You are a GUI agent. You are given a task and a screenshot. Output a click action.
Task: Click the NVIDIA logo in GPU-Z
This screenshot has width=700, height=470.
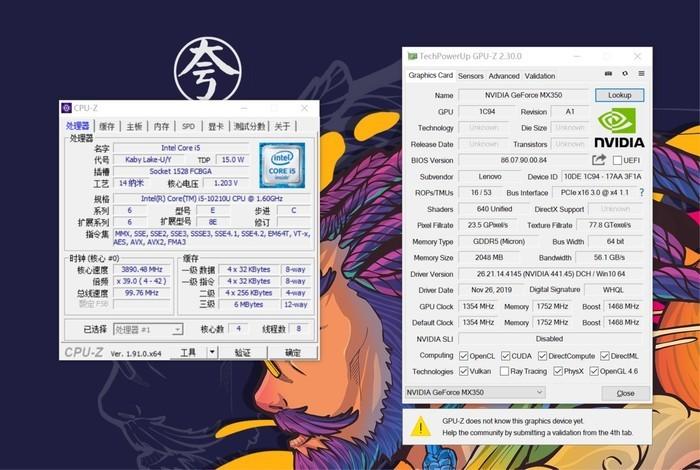619,128
